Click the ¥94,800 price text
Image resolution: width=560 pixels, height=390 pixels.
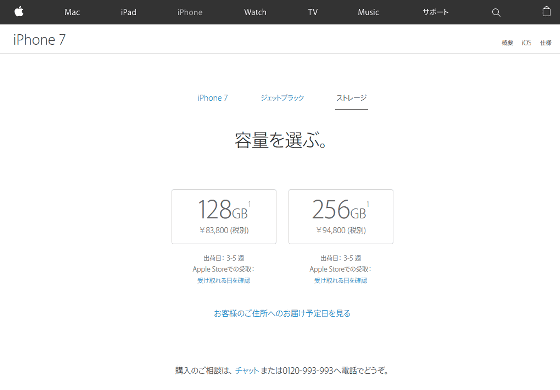click(341, 230)
